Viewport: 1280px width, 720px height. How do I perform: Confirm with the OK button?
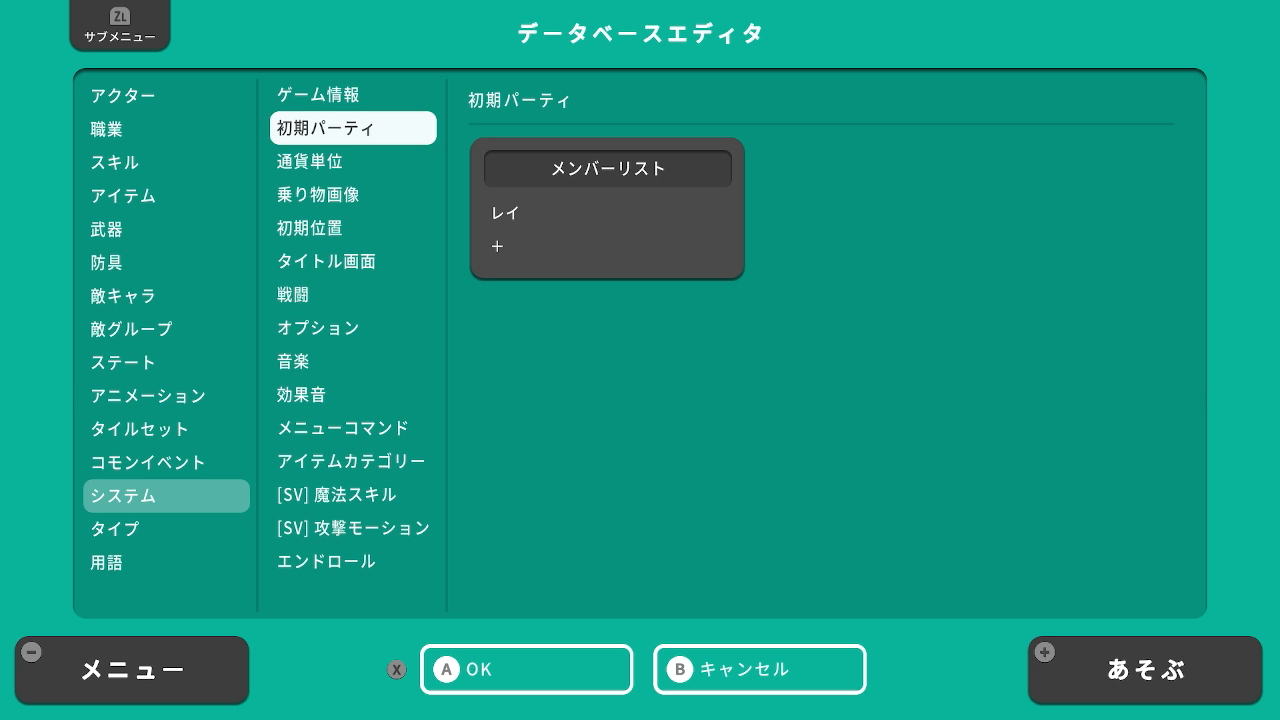tap(527, 669)
